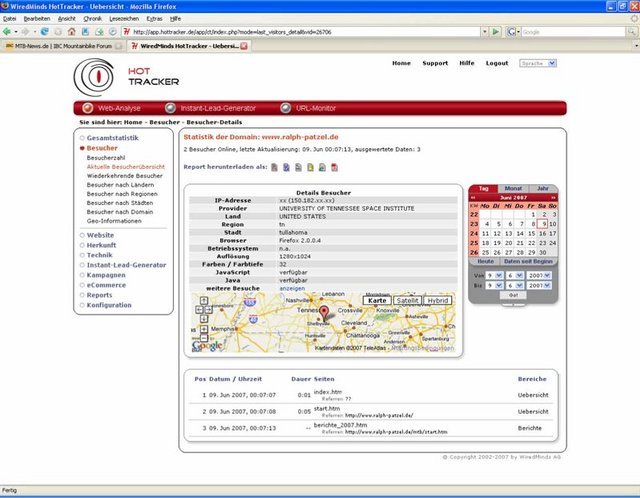The image size is (640, 498).
Task: Click the Google search input field
Action: [573, 31]
